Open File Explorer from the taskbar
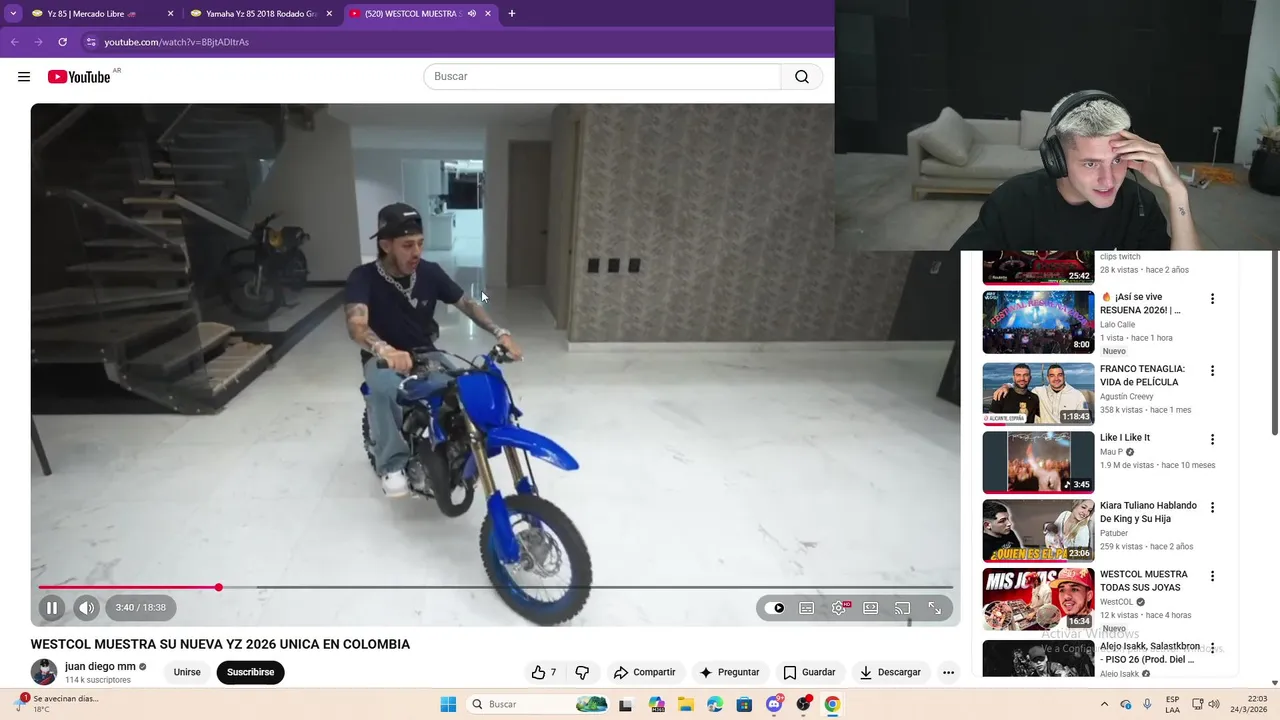The width and height of the screenshot is (1280, 720). click(x=686, y=704)
